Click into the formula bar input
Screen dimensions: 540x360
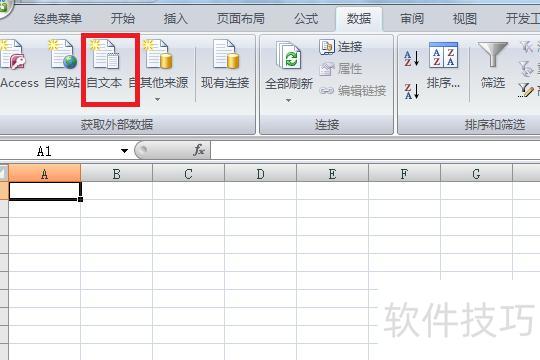pyautogui.click(x=375, y=151)
